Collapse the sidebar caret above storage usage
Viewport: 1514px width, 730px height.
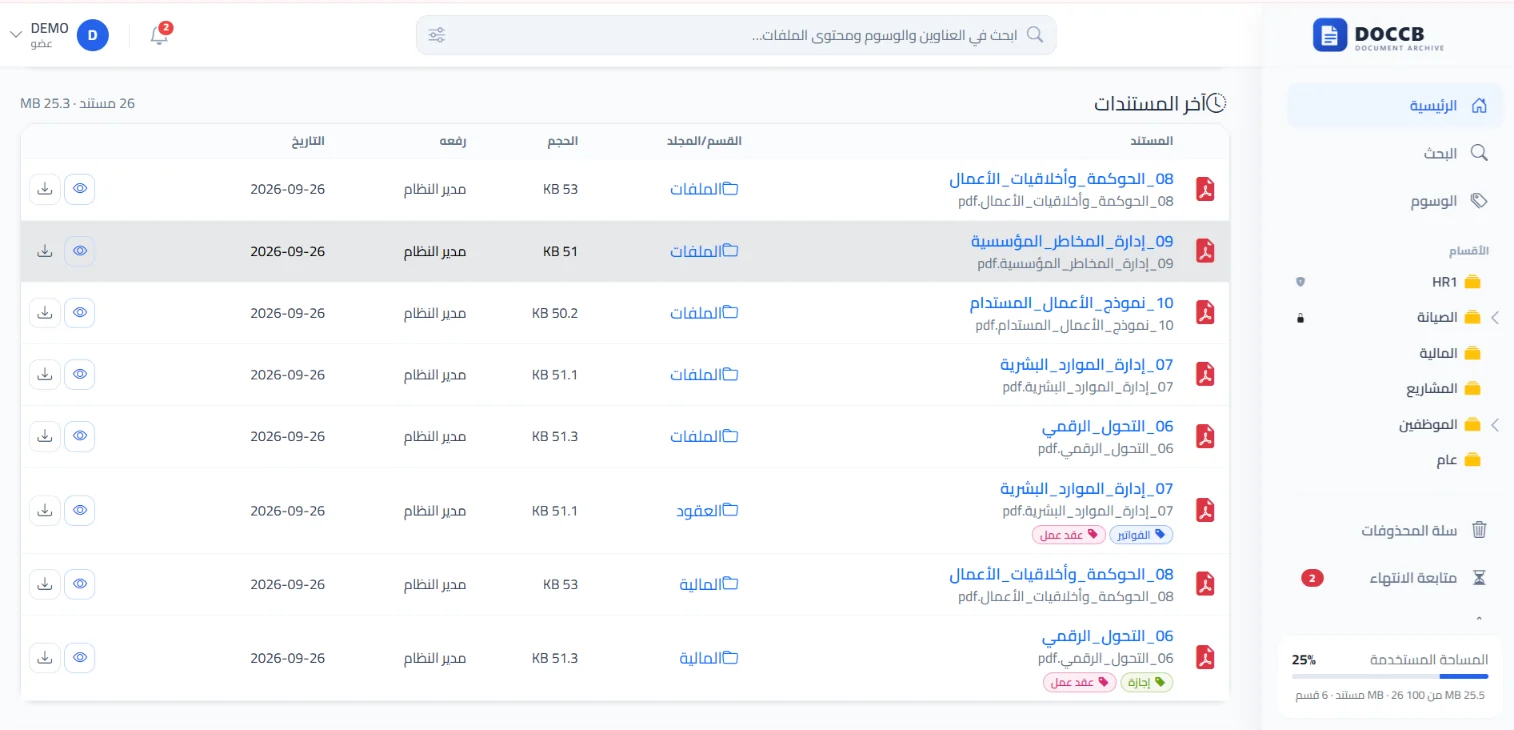click(1480, 619)
